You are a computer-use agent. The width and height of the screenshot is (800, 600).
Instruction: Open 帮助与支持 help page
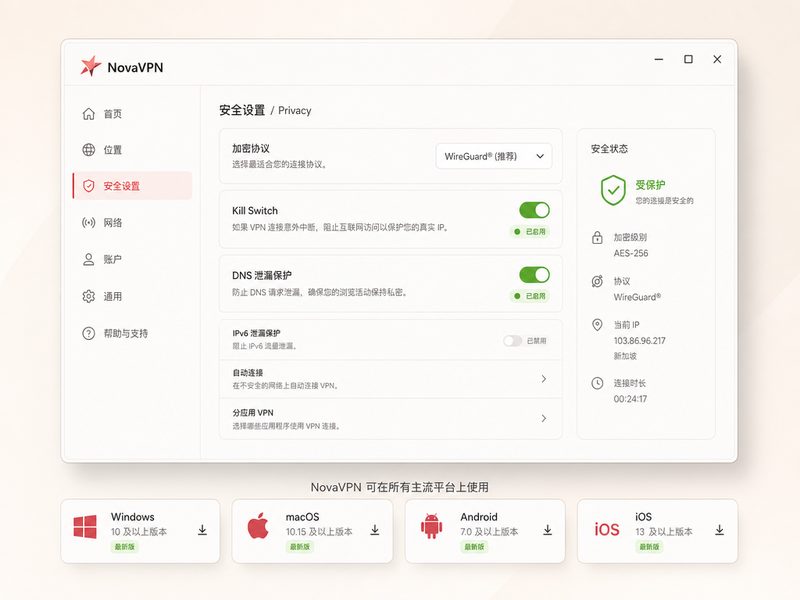pyautogui.click(x=133, y=333)
